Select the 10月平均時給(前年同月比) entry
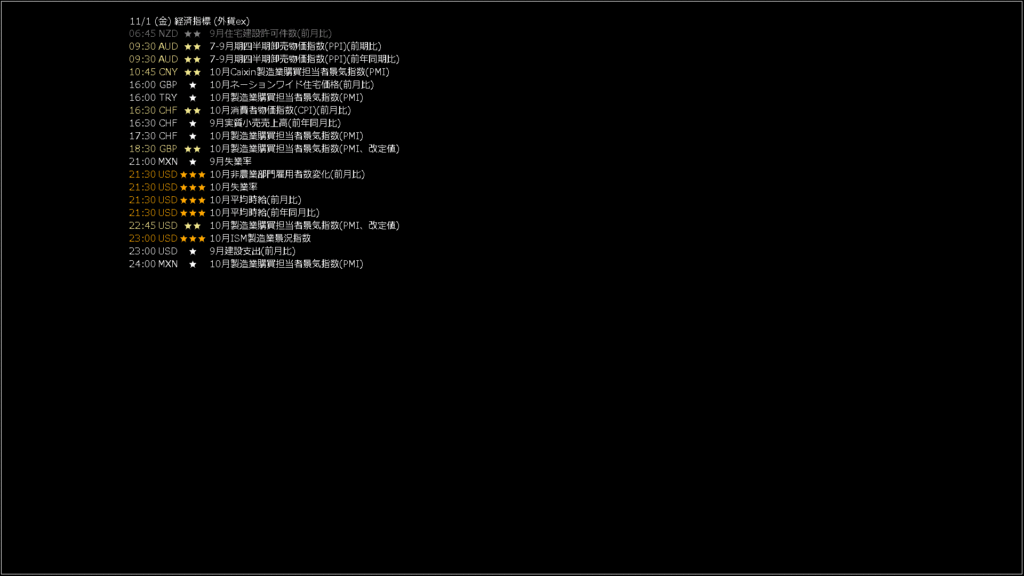The width and height of the screenshot is (1024, 576). pos(264,213)
